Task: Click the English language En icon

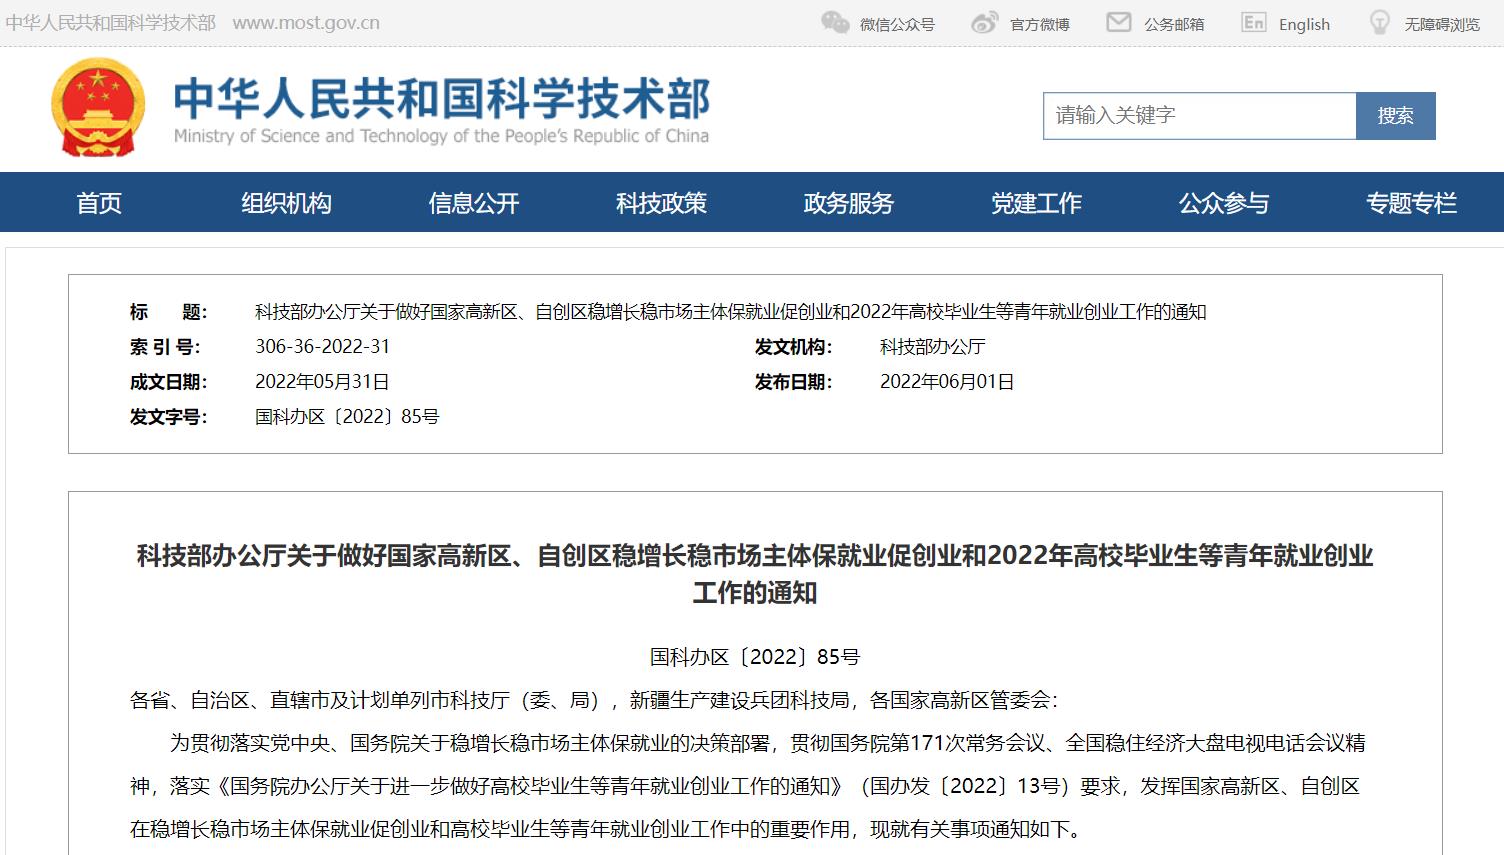Action: [x=1253, y=22]
